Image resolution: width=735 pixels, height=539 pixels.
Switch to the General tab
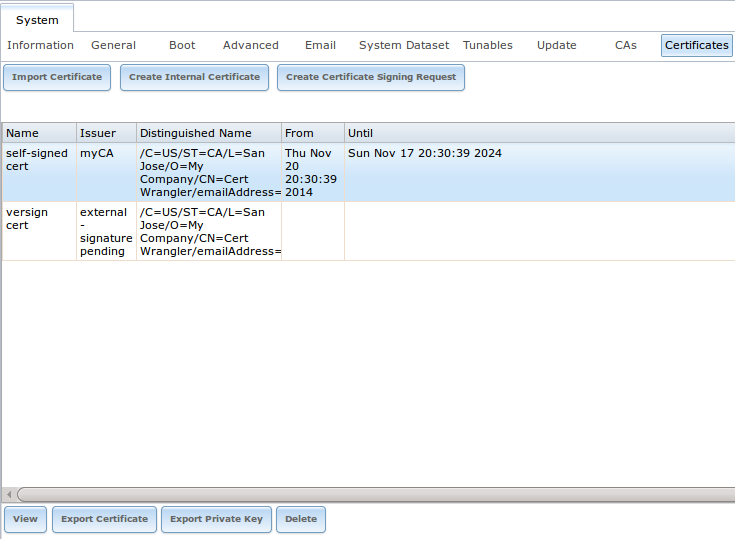point(113,45)
